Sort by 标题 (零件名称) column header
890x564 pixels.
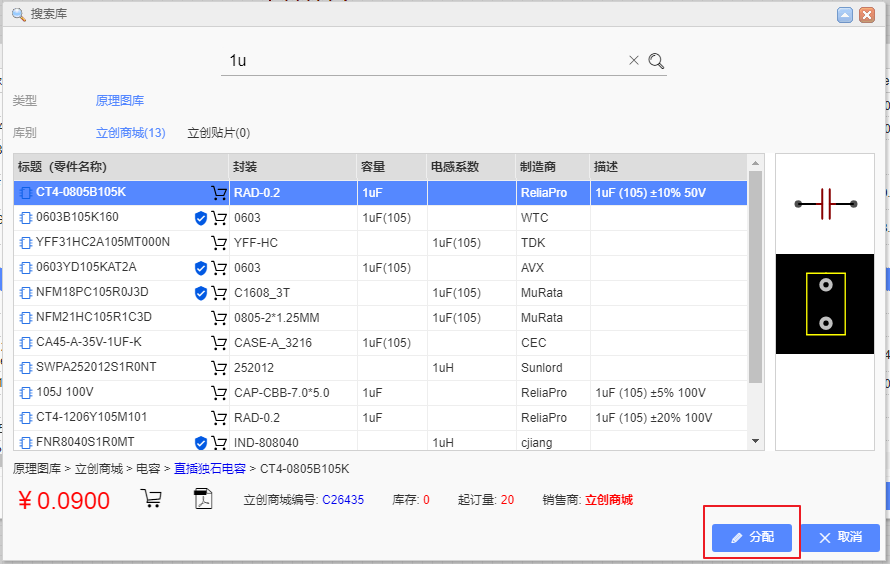point(121,167)
